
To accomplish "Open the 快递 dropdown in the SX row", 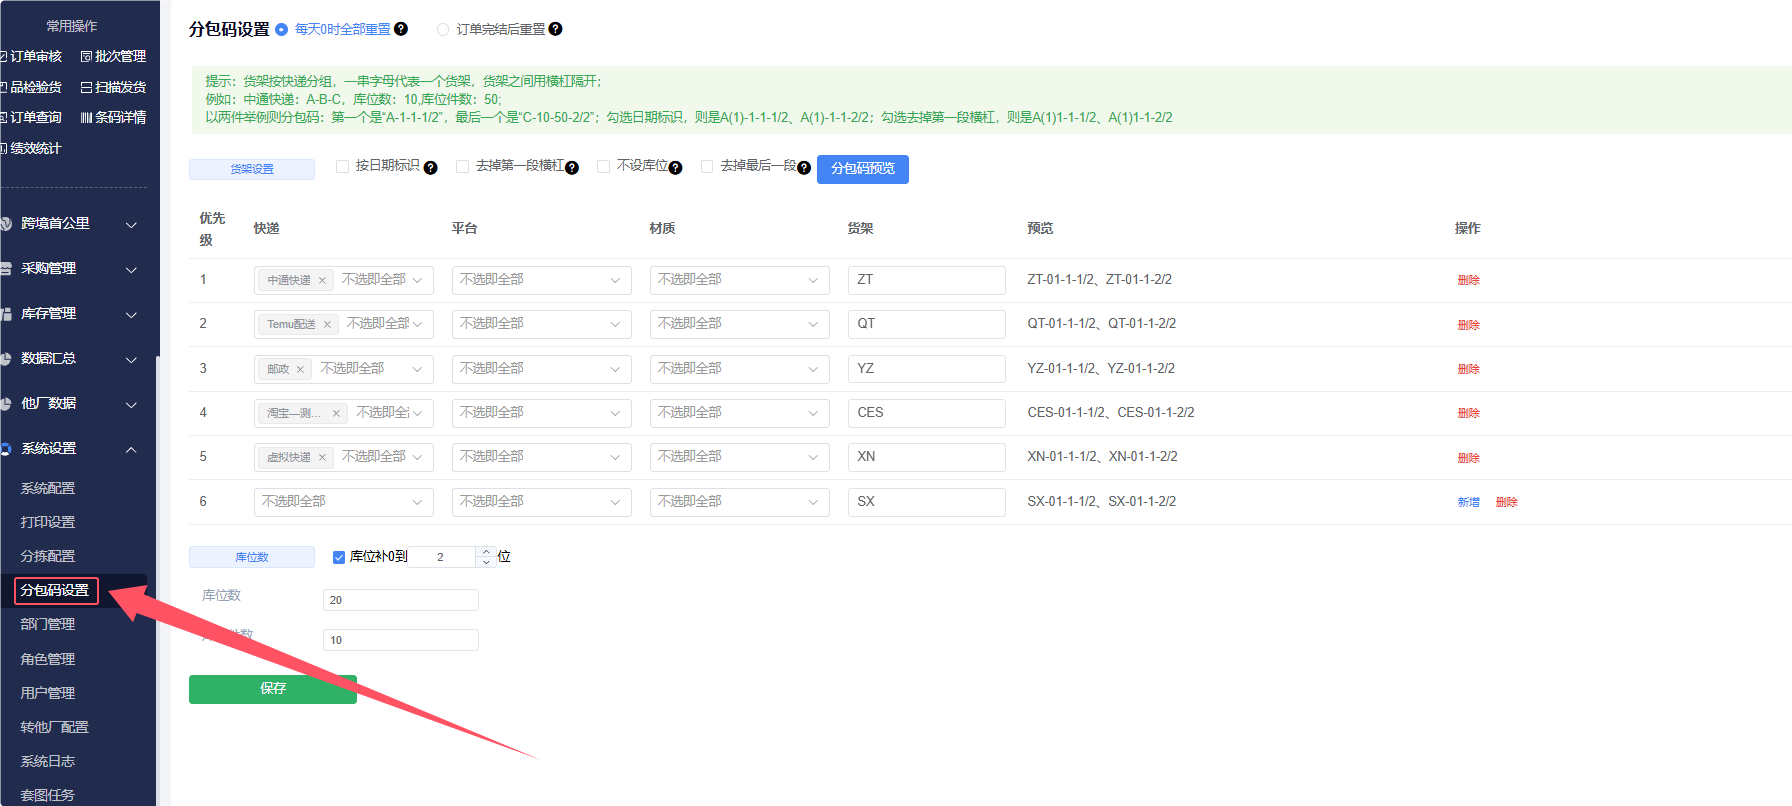I will point(343,502).
